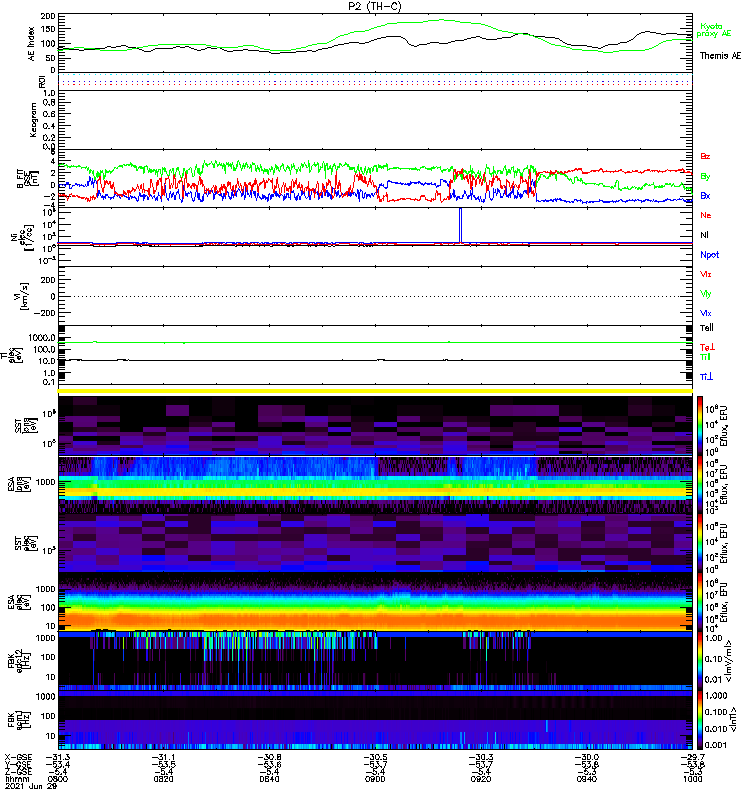Click the AE Index axis label

(31, 44)
